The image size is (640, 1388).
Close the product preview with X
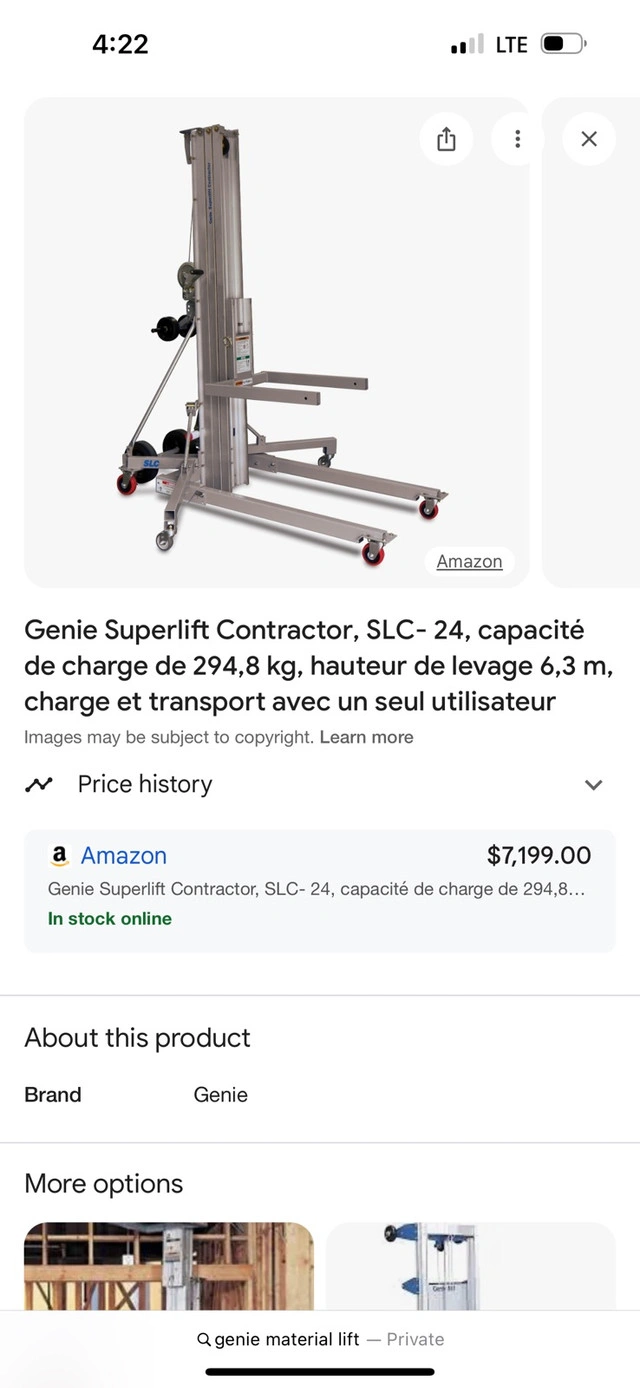click(589, 139)
